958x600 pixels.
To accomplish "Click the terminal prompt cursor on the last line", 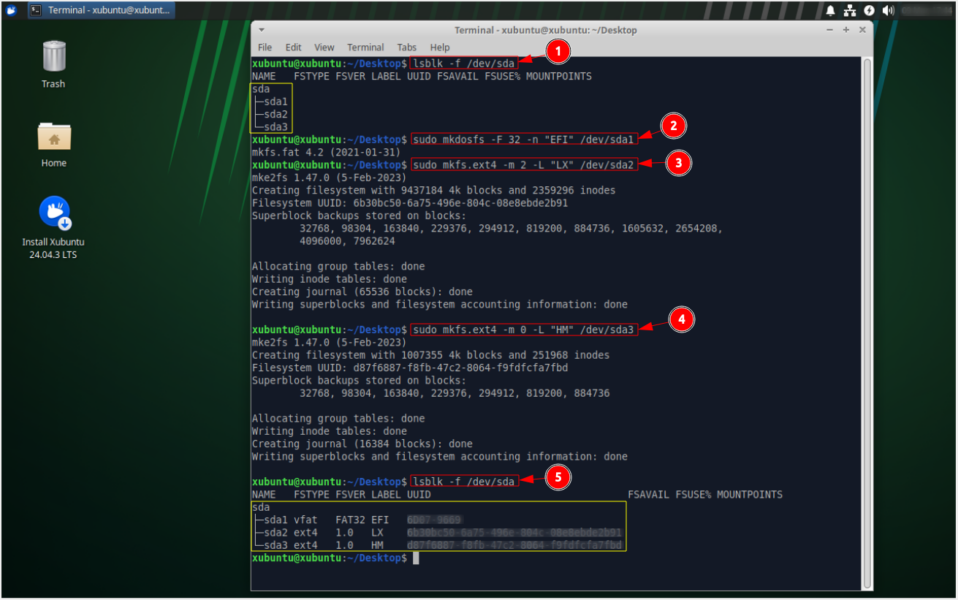I will 415,557.
